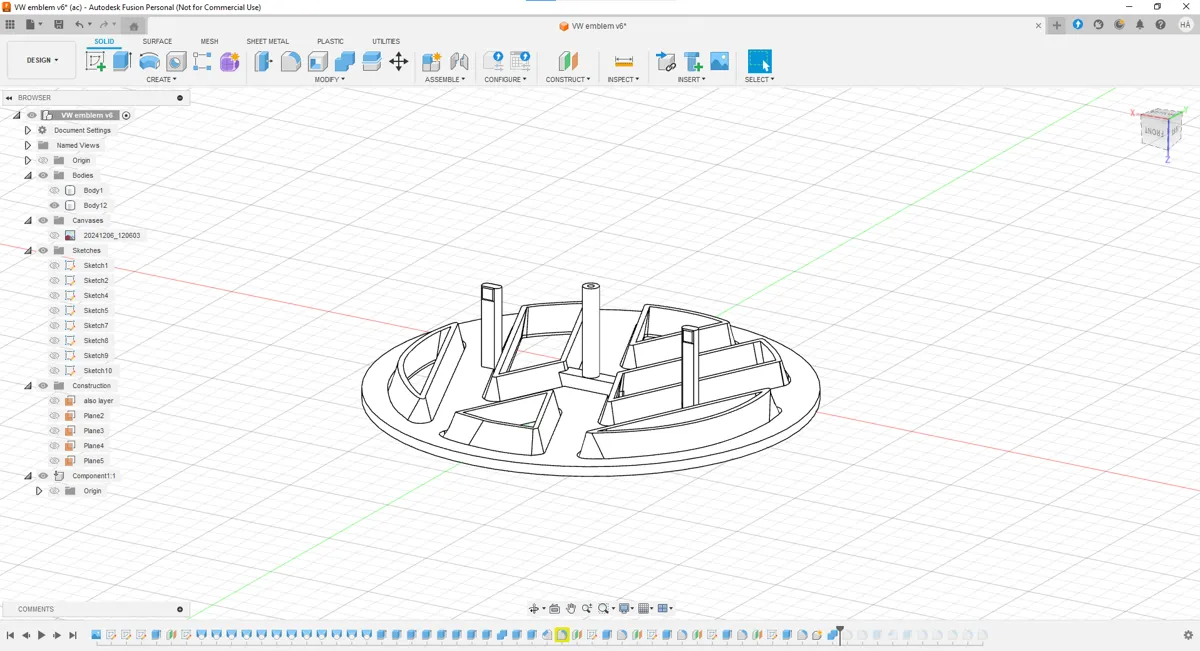Viewport: 1200px width, 651px height.
Task: Open the CONFIGURE menu
Action: [506, 79]
